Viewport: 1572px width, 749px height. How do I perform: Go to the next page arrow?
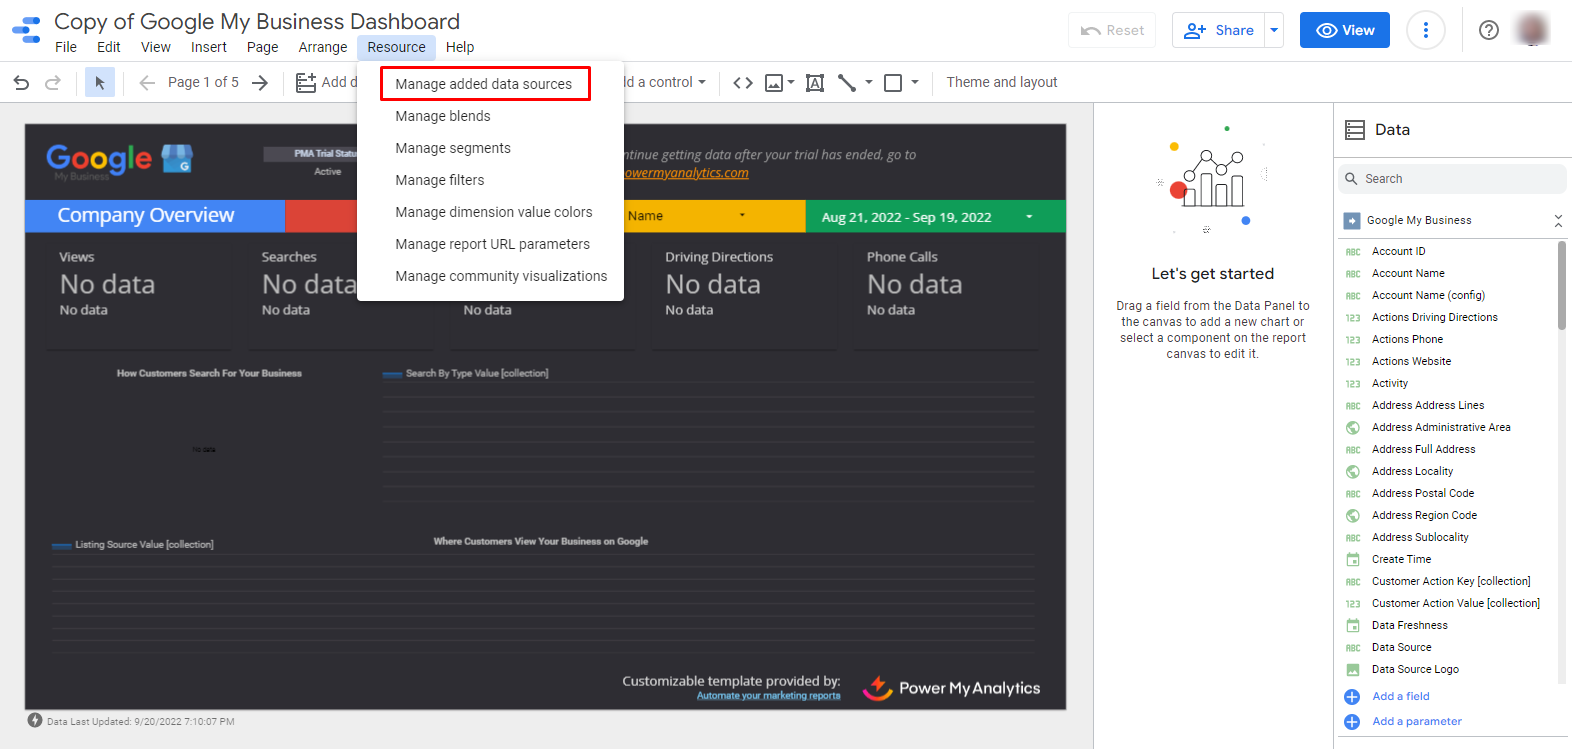(x=260, y=83)
